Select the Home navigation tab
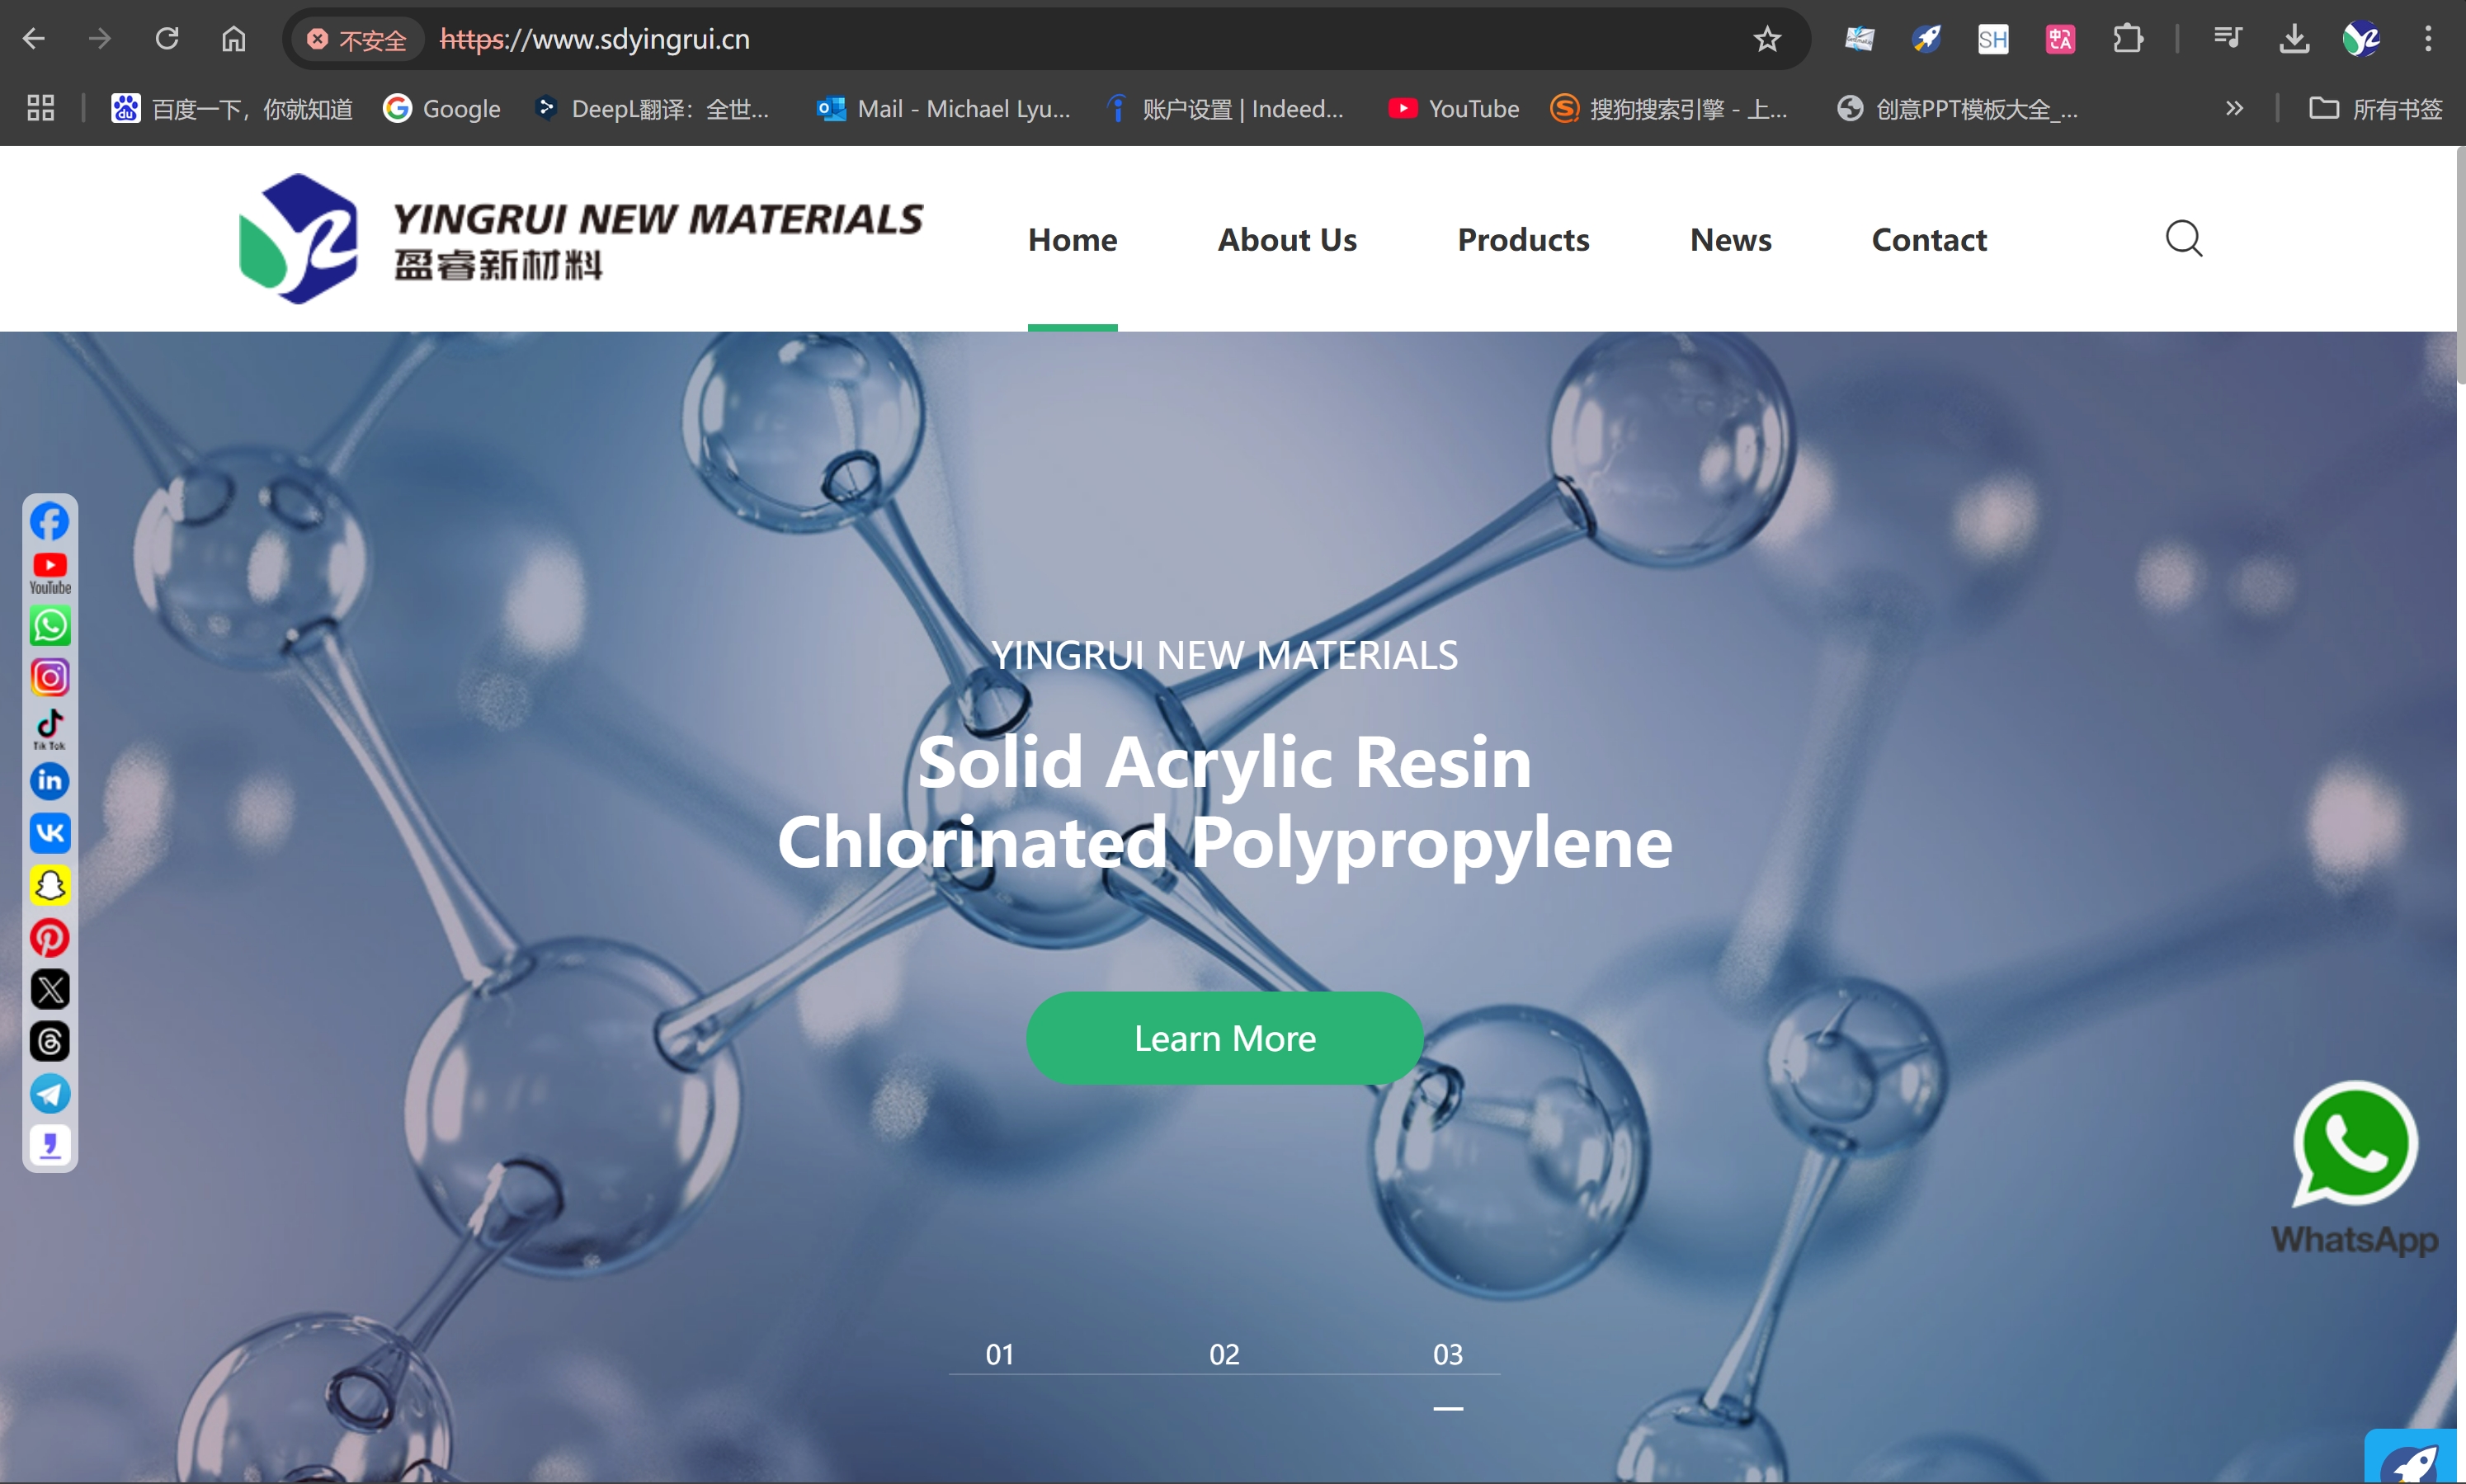The height and width of the screenshot is (1484, 2466). coord(1072,239)
